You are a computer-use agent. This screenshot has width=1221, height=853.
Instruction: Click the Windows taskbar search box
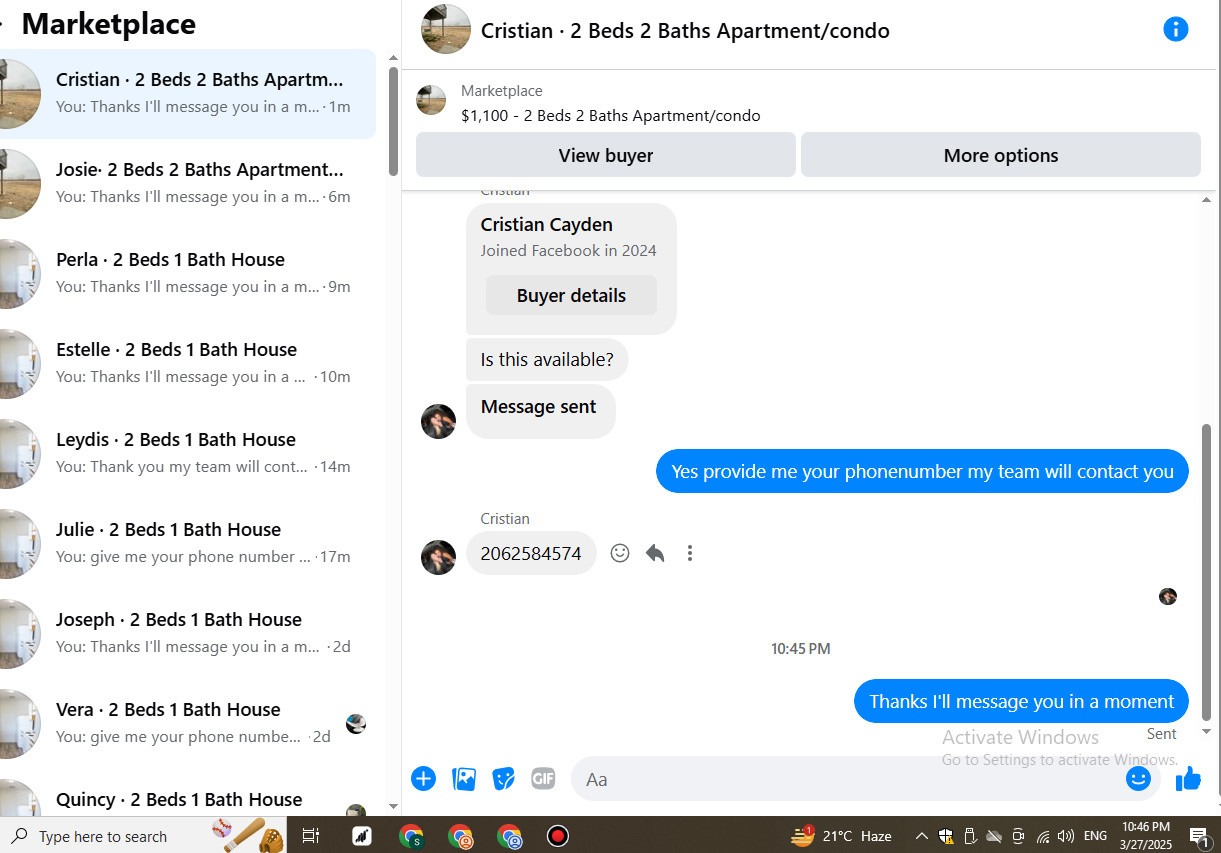coord(143,836)
